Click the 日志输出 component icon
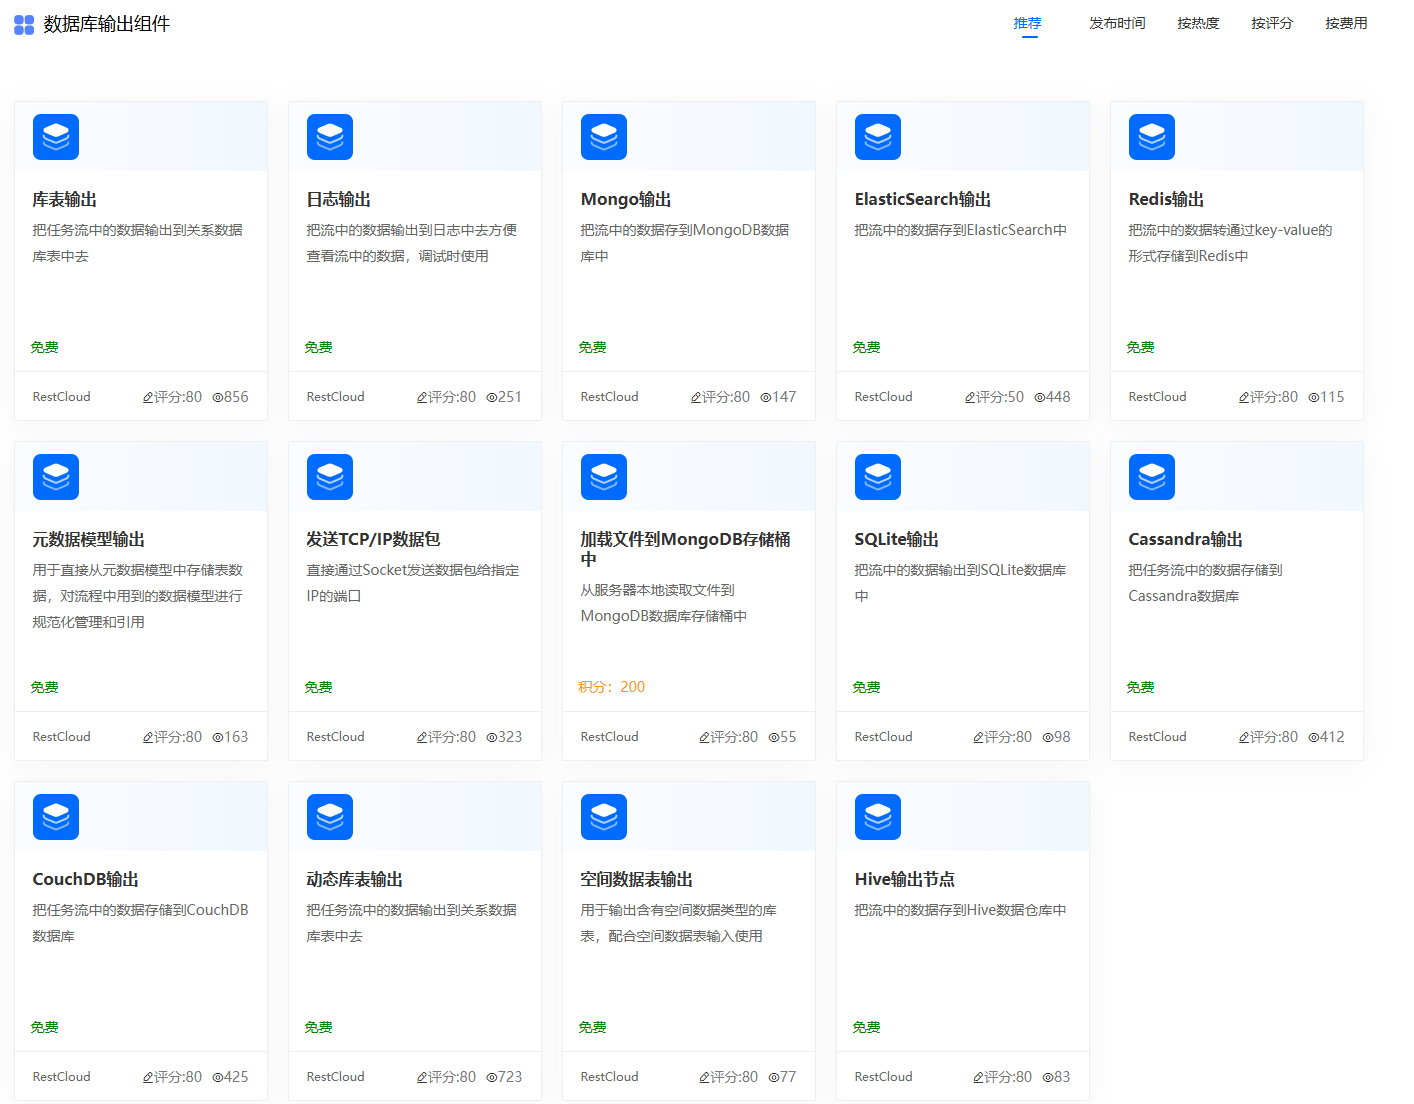Screen dimensions: 1414x1104 pos(330,137)
